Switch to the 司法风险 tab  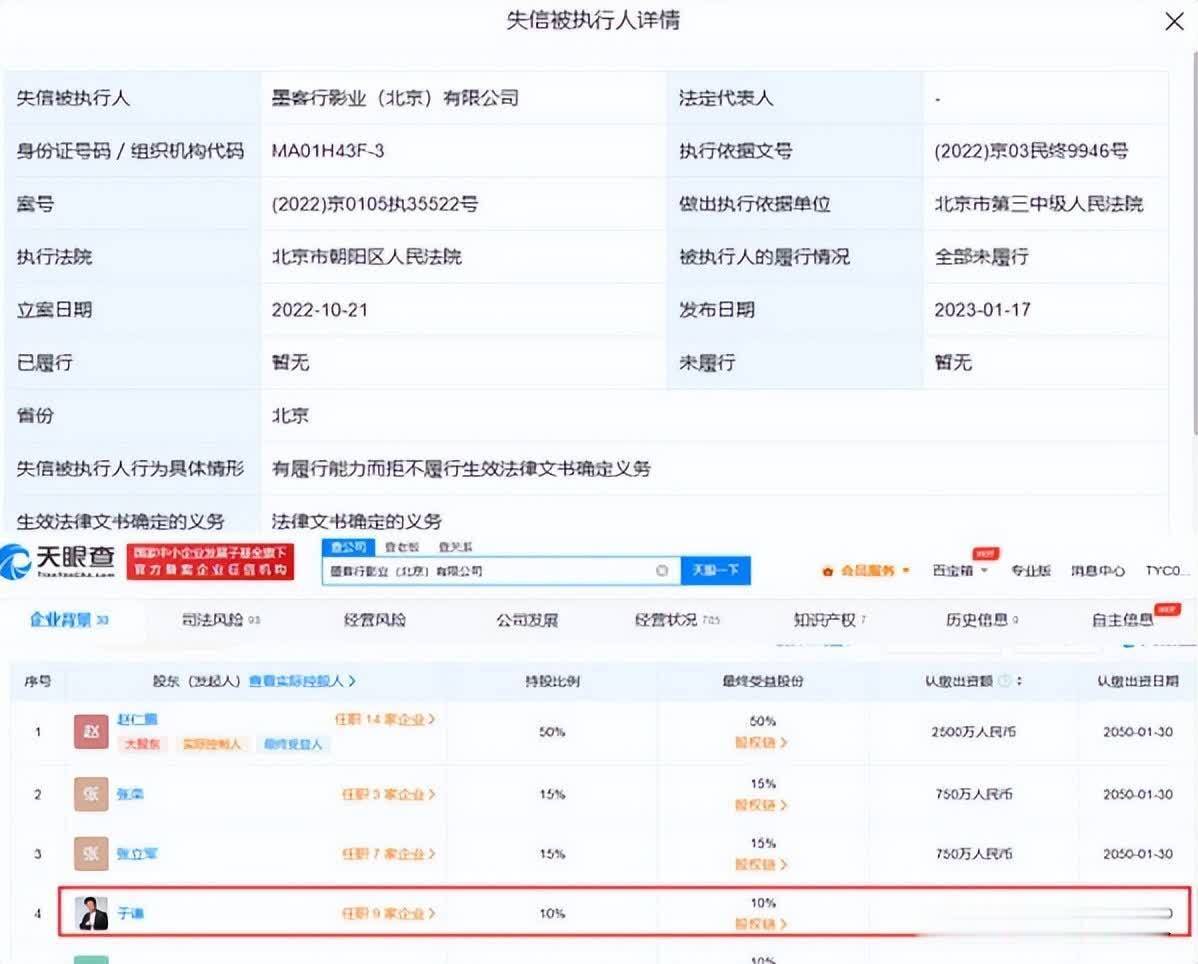221,619
